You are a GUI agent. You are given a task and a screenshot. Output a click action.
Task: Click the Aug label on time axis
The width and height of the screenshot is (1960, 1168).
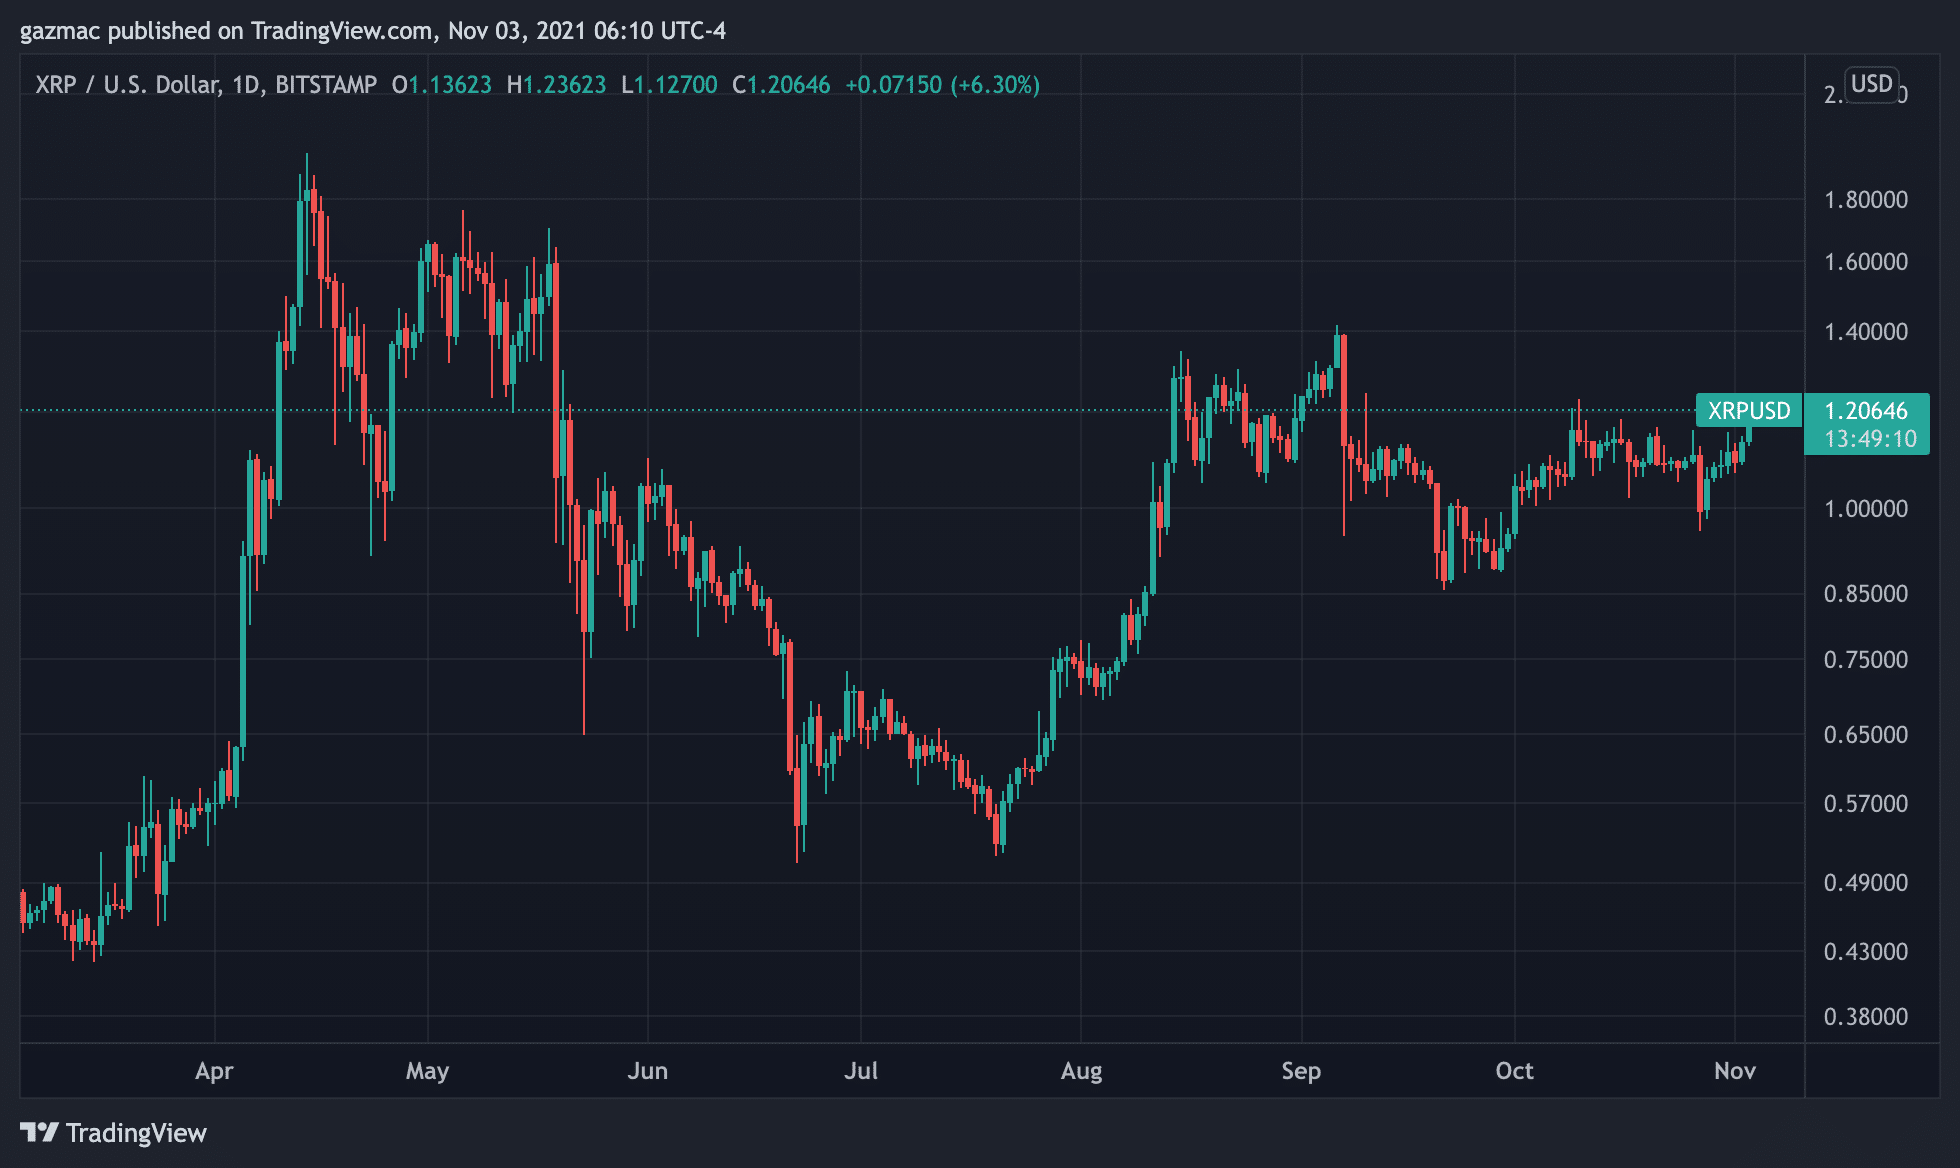coord(1081,1071)
